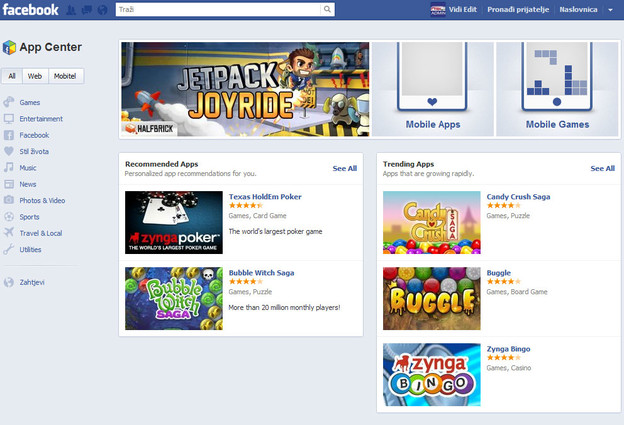Click Candy Crush Saga title link

tap(518, 196)
